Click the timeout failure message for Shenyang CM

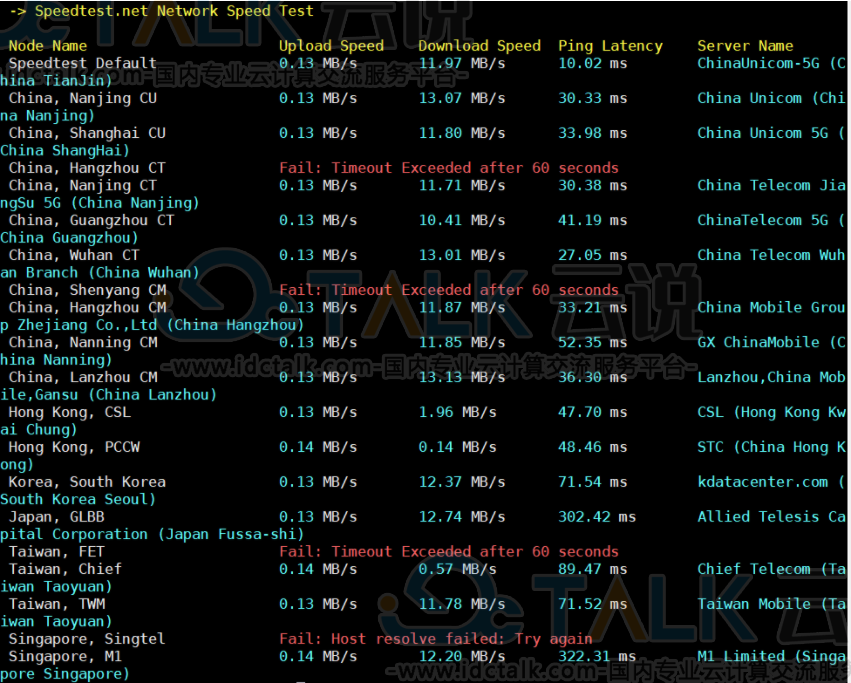[x=449, y=290]
